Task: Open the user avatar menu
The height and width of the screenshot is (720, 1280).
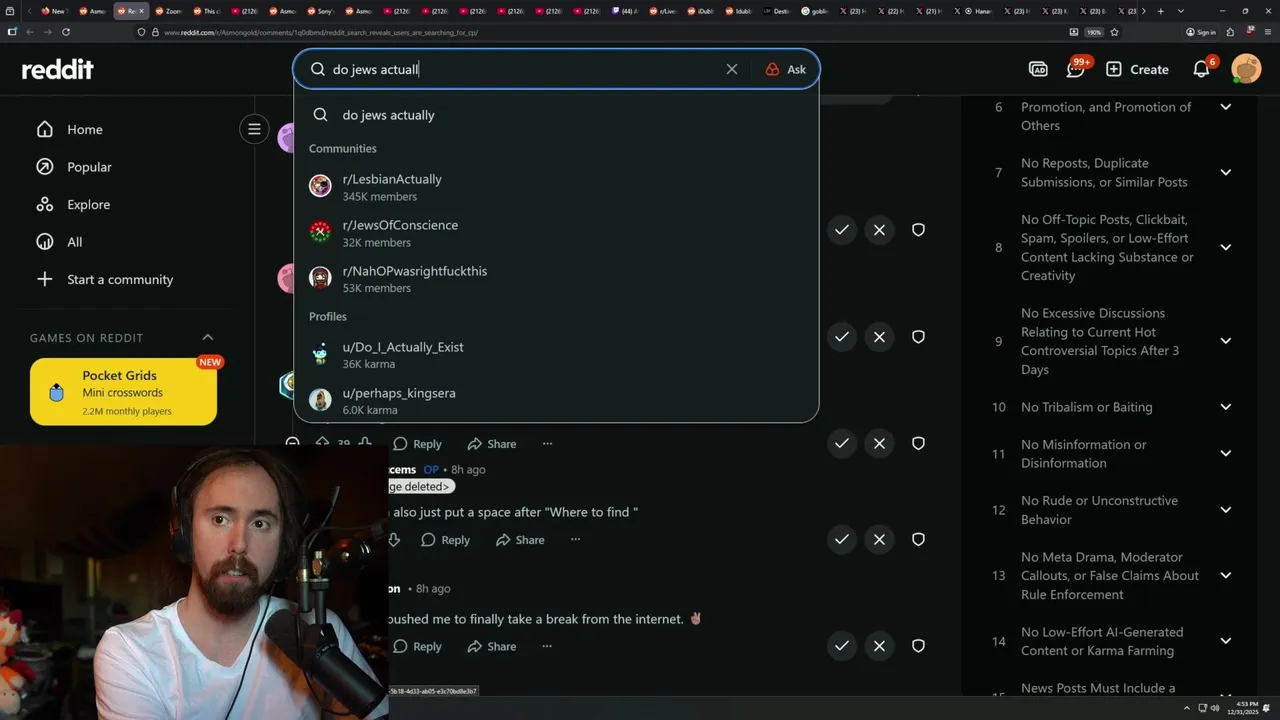Action: click(x=1246, y=69)
